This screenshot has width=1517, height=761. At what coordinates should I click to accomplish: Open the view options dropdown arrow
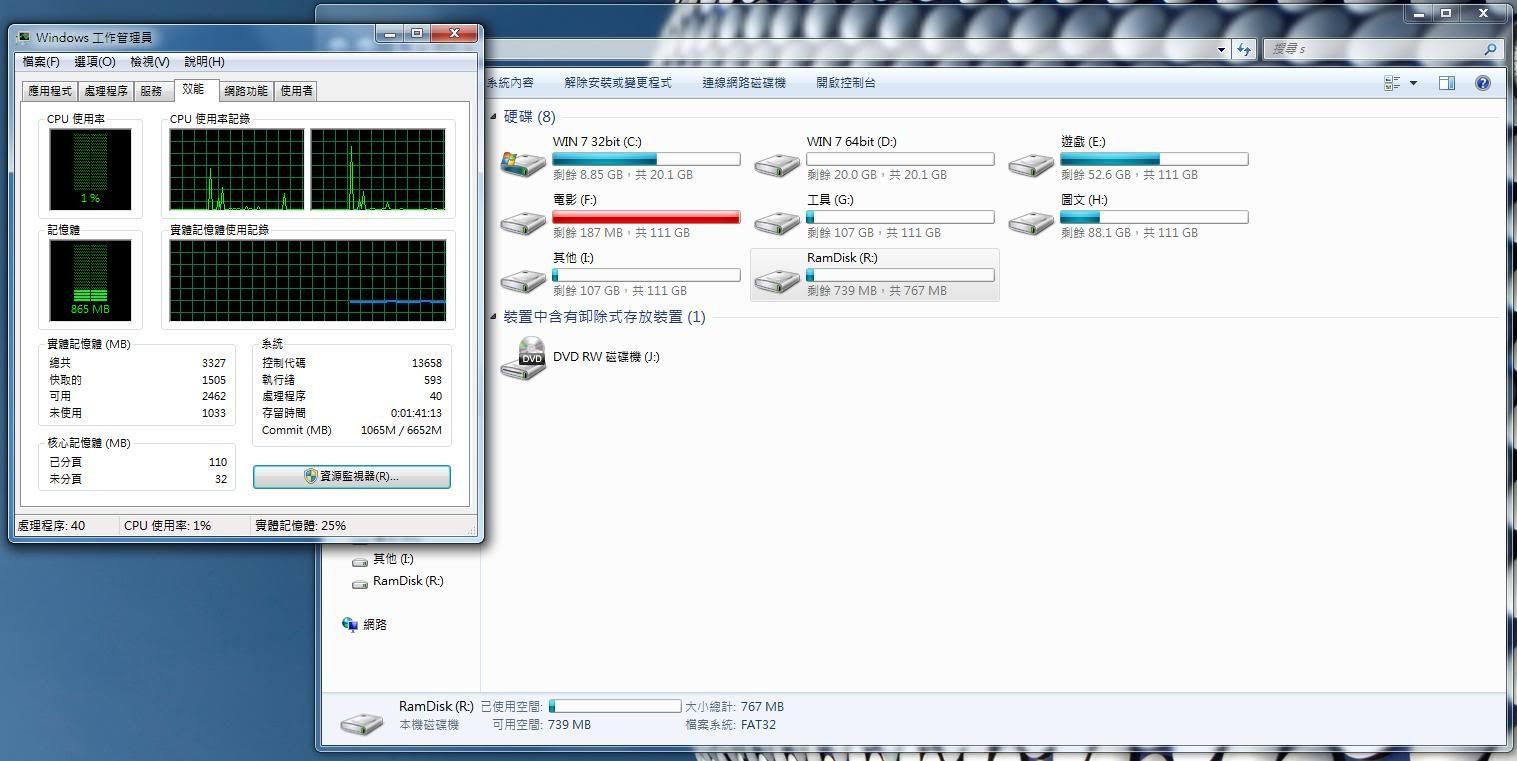[1413, 83]
